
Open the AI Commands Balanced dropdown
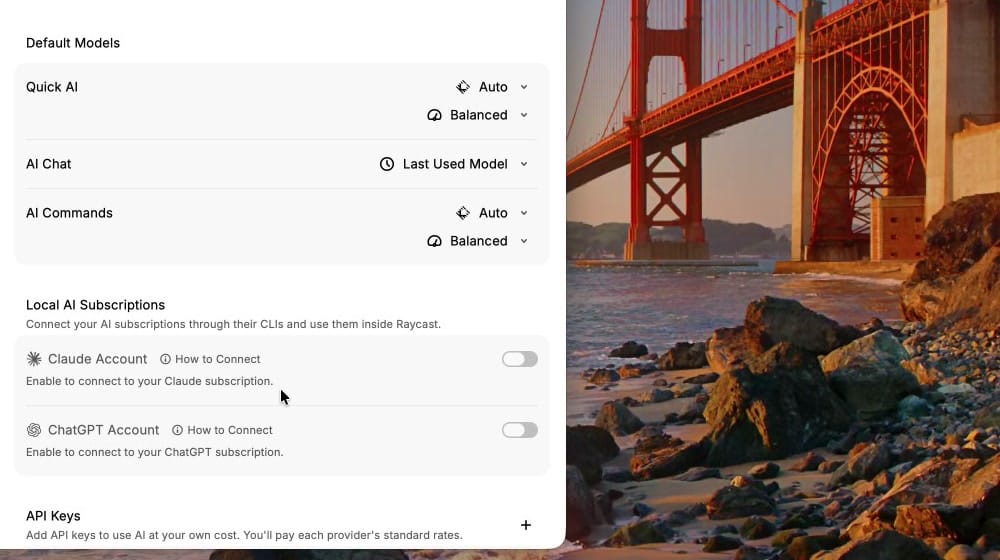coord(478,241)
